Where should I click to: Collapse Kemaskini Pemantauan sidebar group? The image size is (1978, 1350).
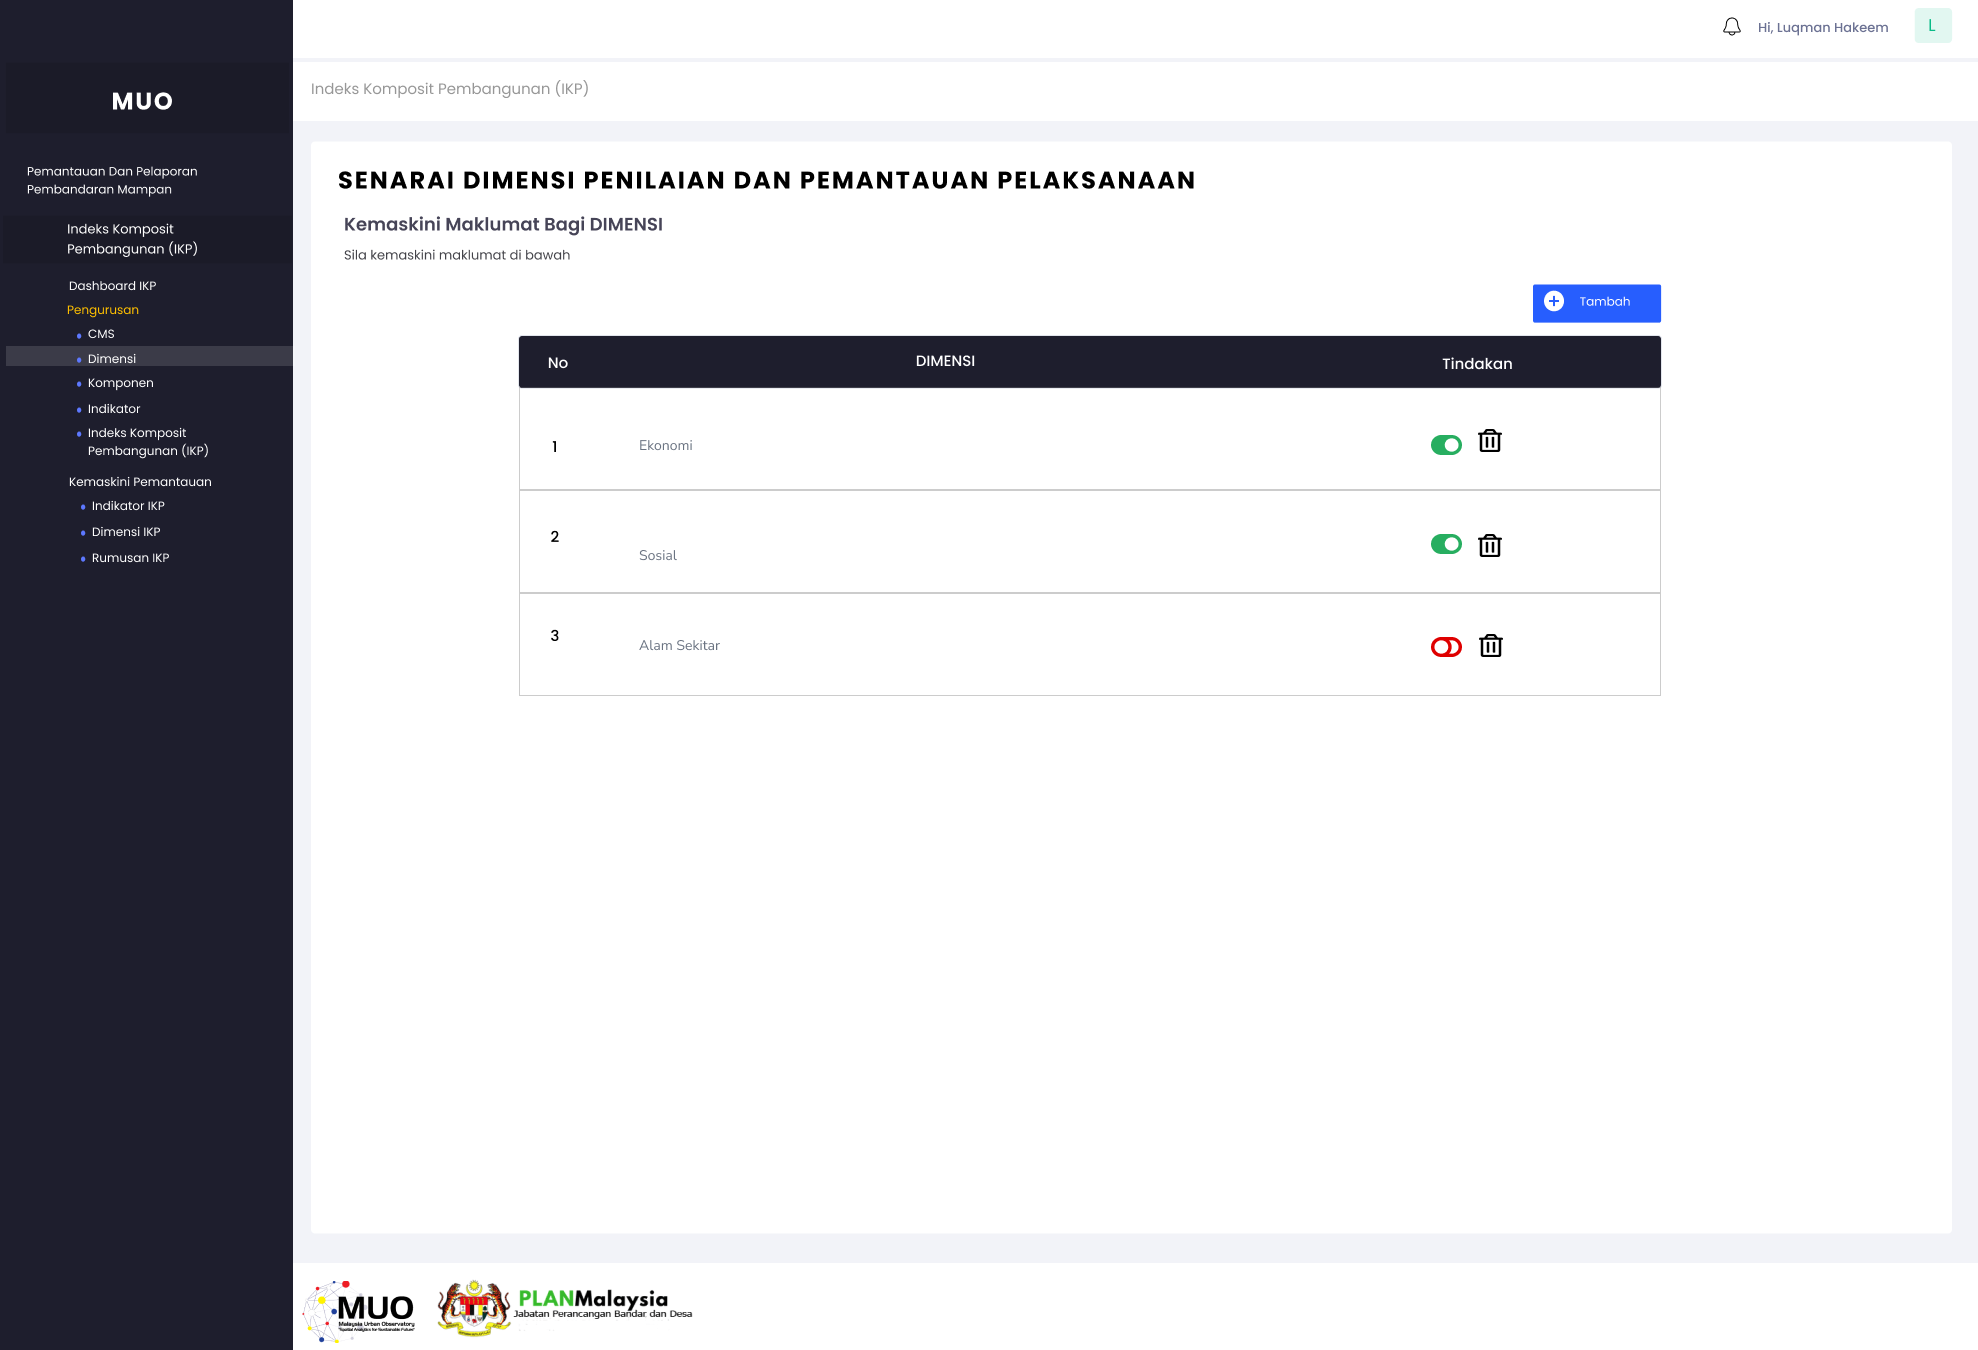tap(140, 482)
